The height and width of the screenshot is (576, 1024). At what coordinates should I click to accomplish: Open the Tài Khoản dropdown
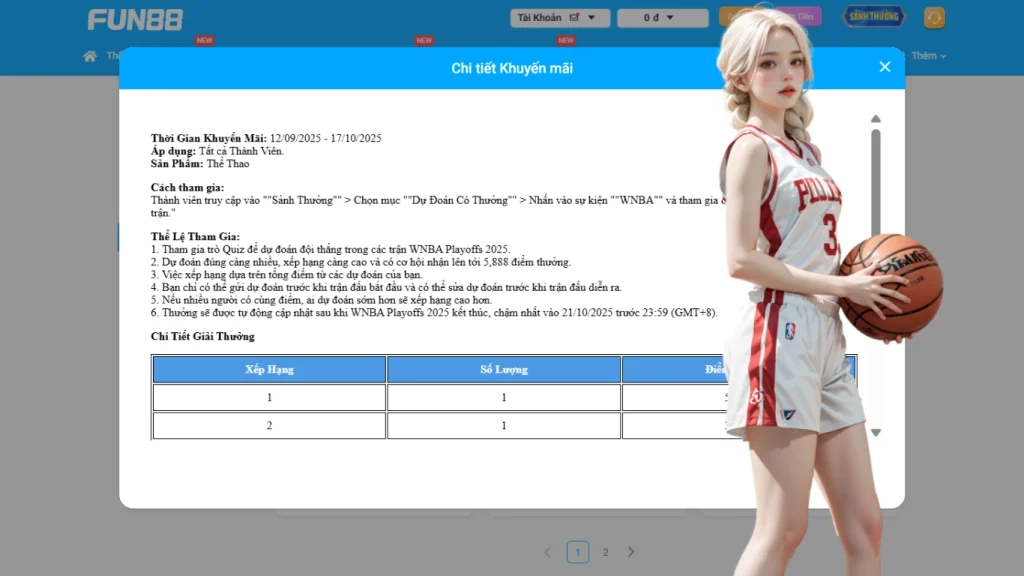tap(559, 18)
